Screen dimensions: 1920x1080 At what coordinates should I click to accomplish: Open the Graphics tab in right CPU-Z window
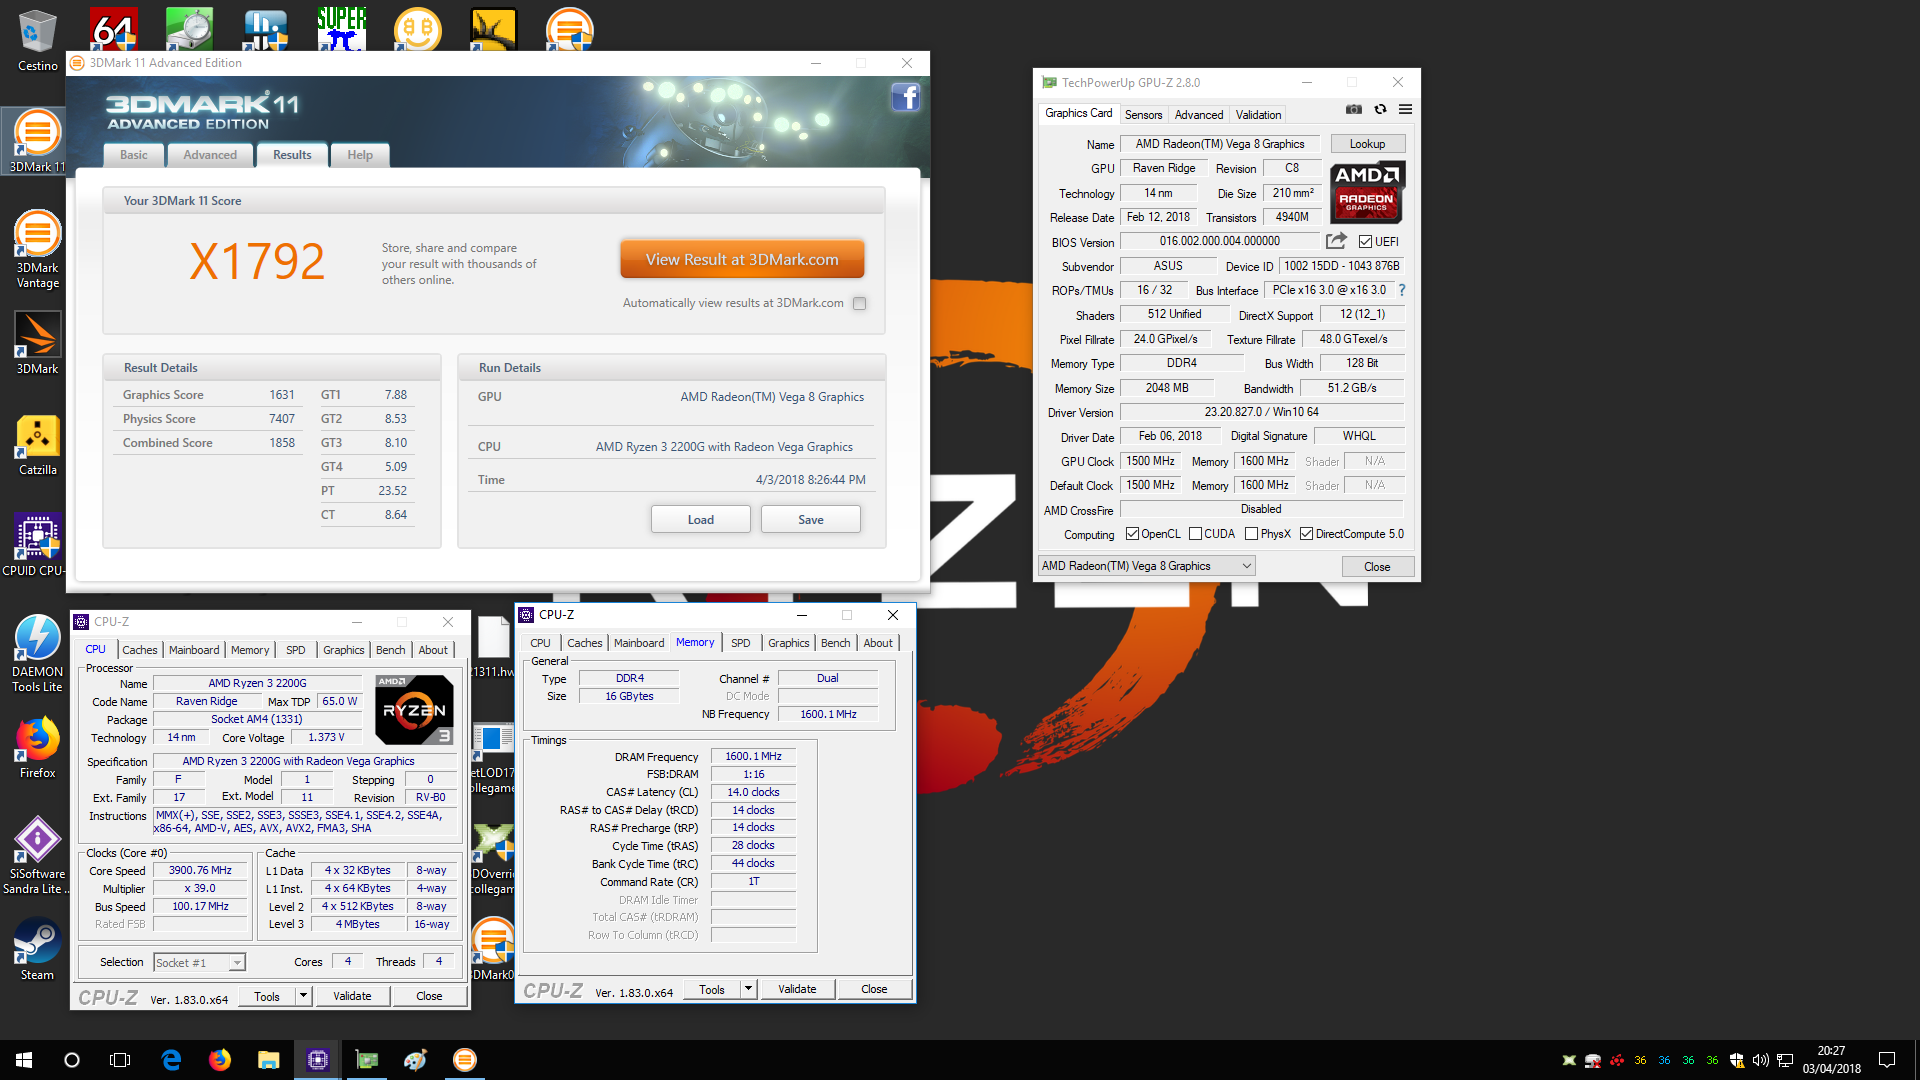[x=788, y=643]
